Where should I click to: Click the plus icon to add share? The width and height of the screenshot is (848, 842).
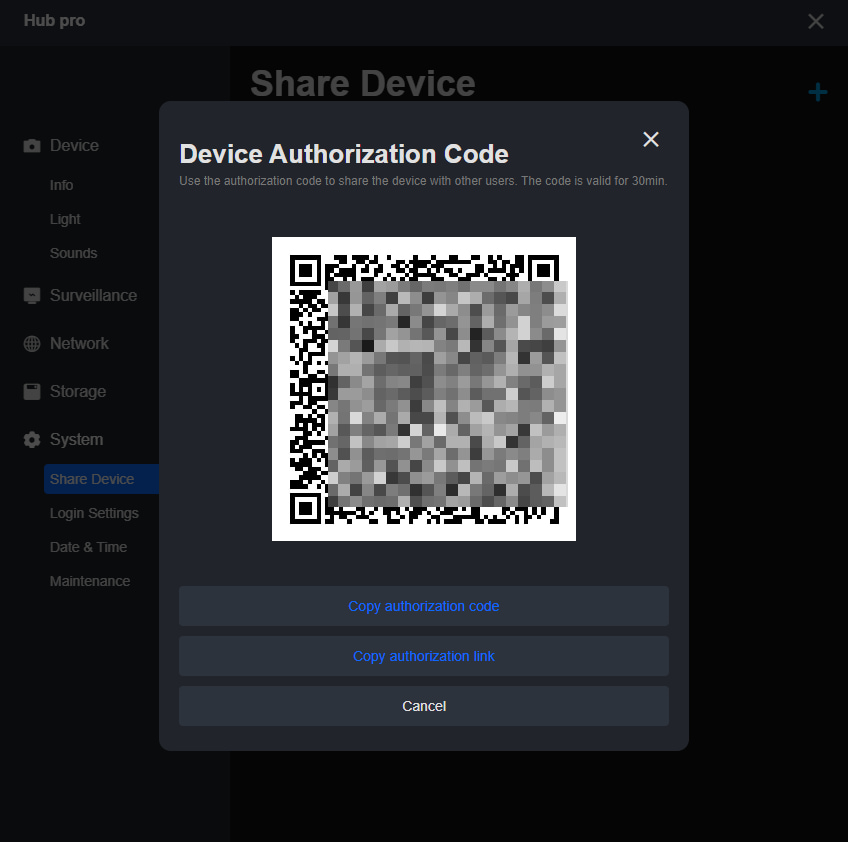click(x=818, y=92)
